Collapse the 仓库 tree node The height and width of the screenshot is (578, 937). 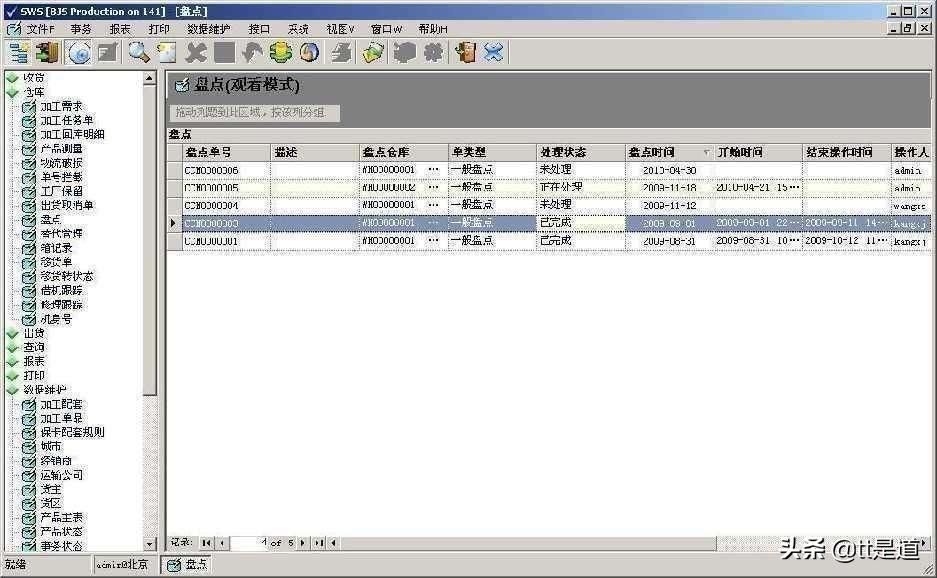(13, 92)
